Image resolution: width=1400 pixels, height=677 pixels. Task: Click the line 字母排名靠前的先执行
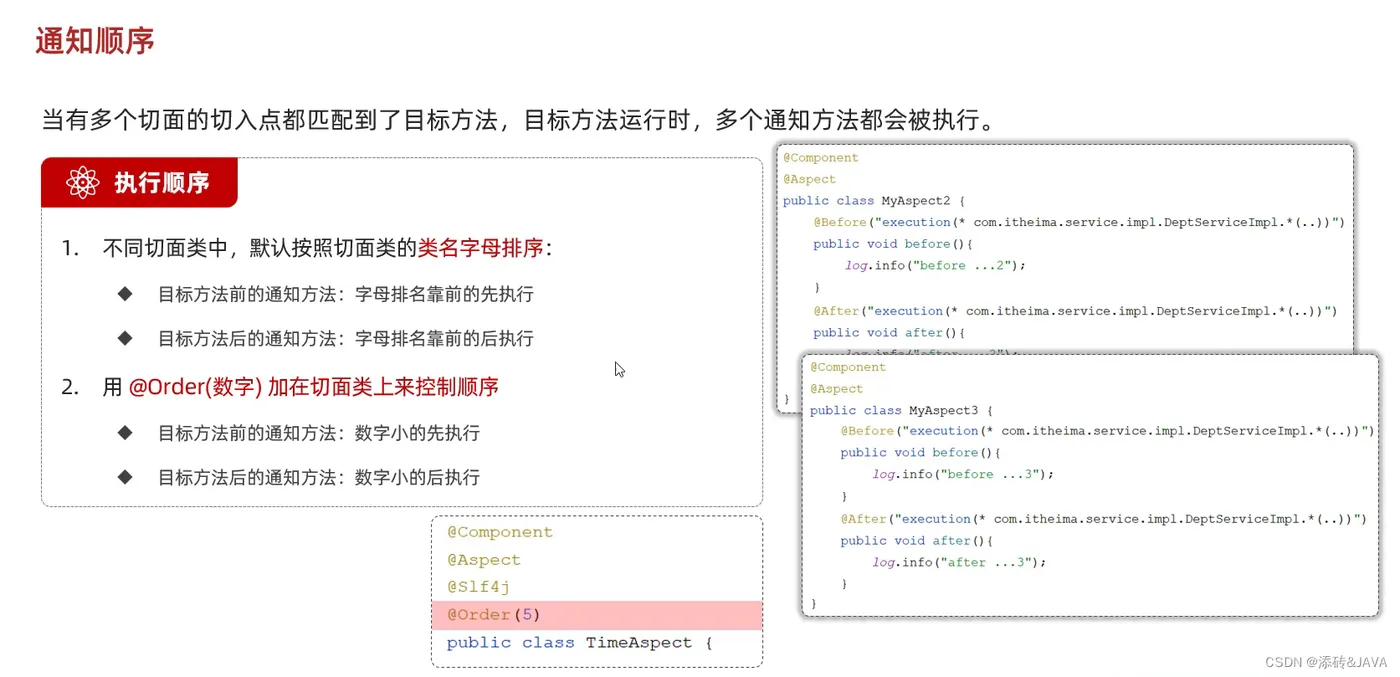point(346,294)
